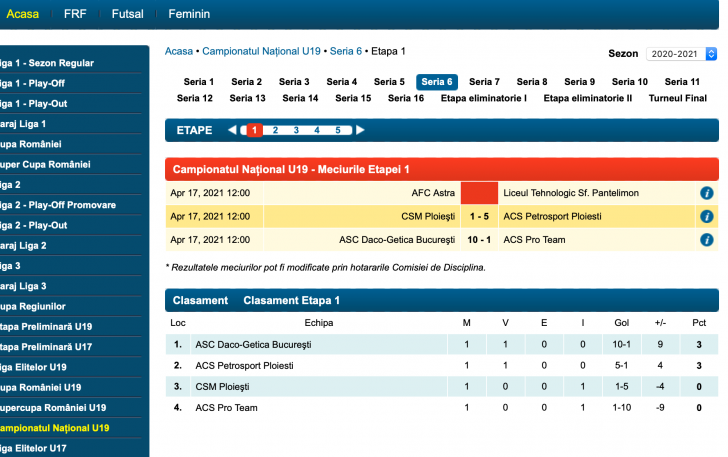Open the Feminin top menu item
The width and height of the screenshot is (728, 457).
point(189,14)
